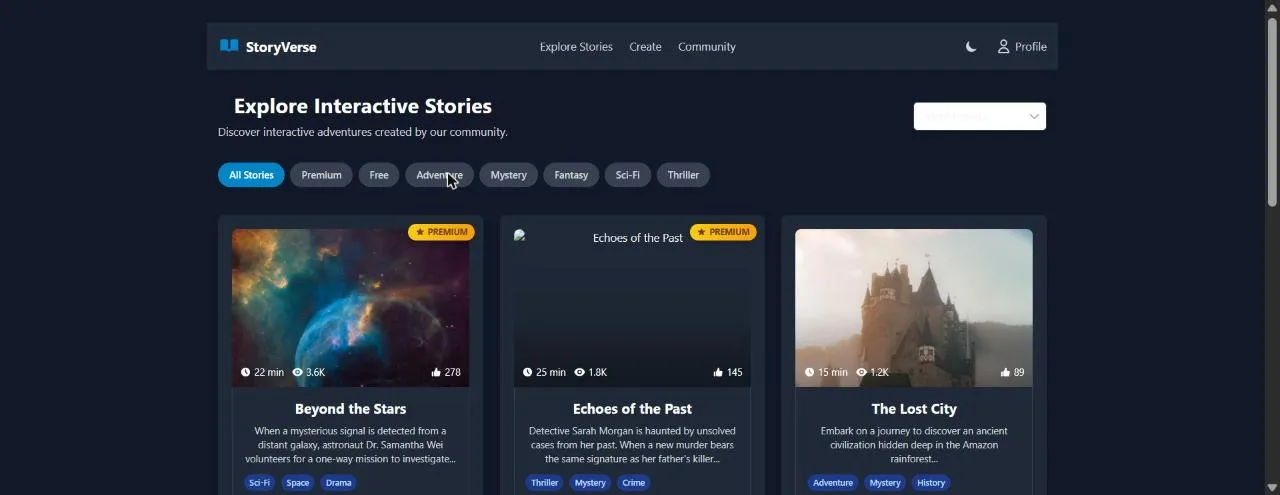Viewport: 1280px width, 495px height.
Task: Click the Adventure tag on The Lost City
Action: tap(833, 483)
